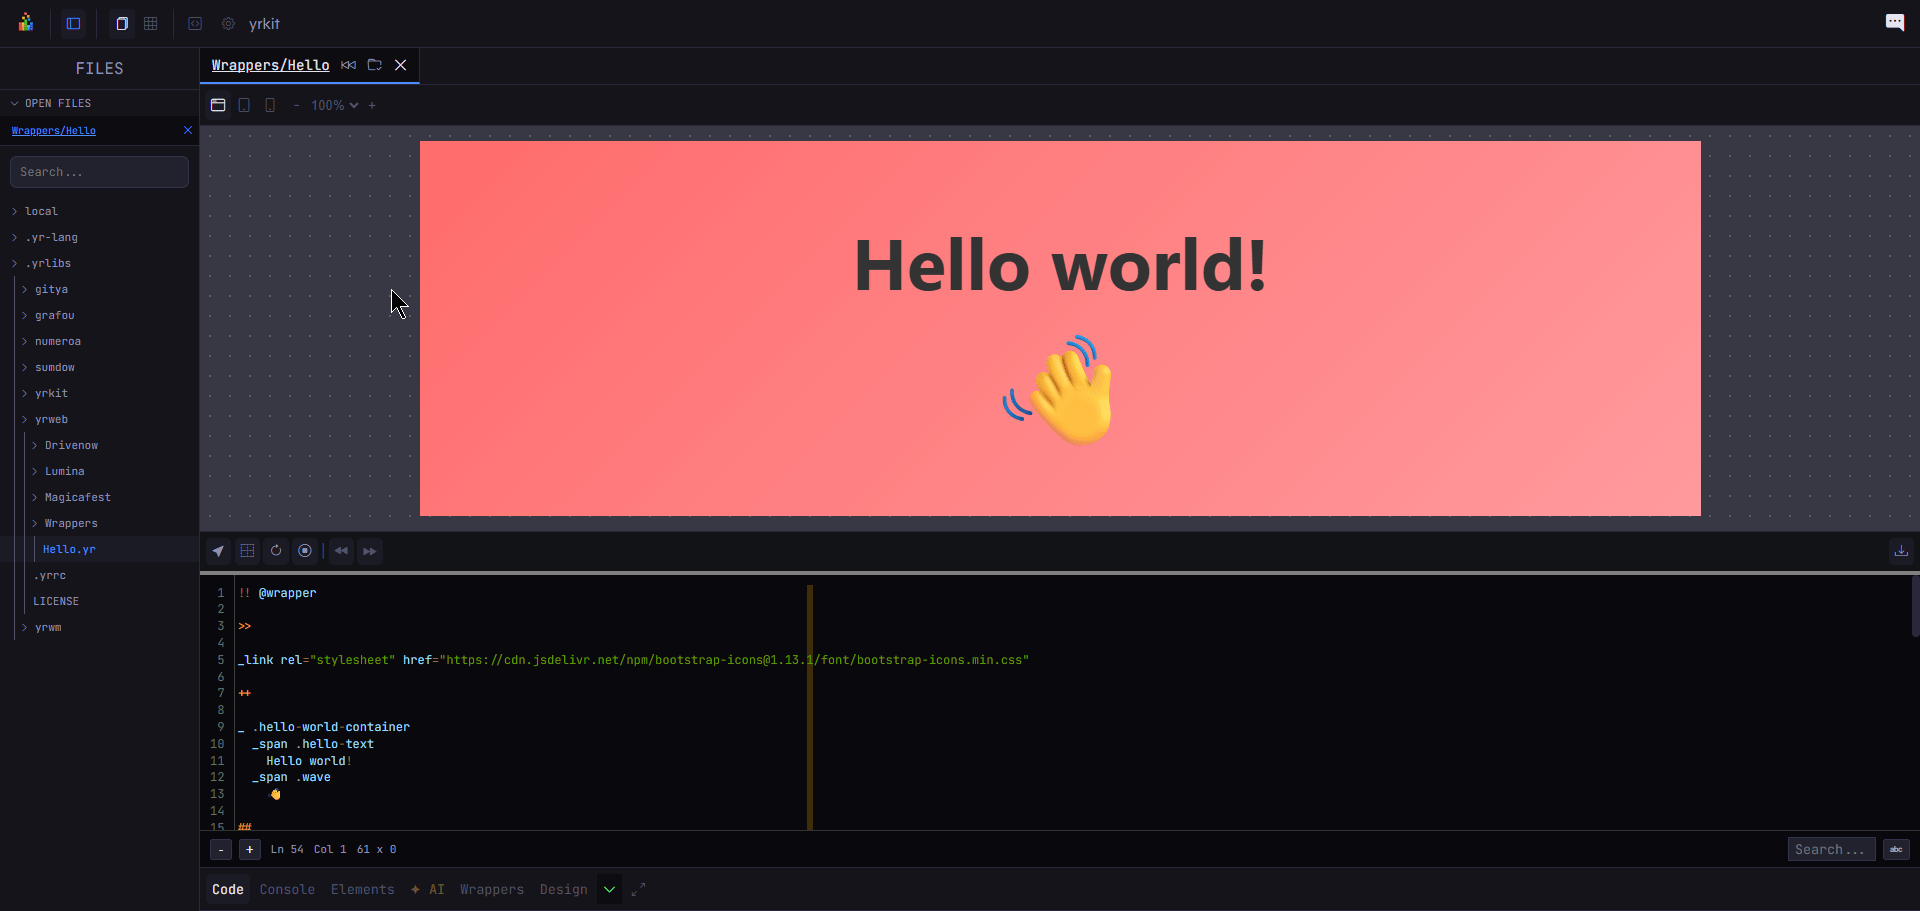Open Wrappers/Hello in open files list

(54, 131)
